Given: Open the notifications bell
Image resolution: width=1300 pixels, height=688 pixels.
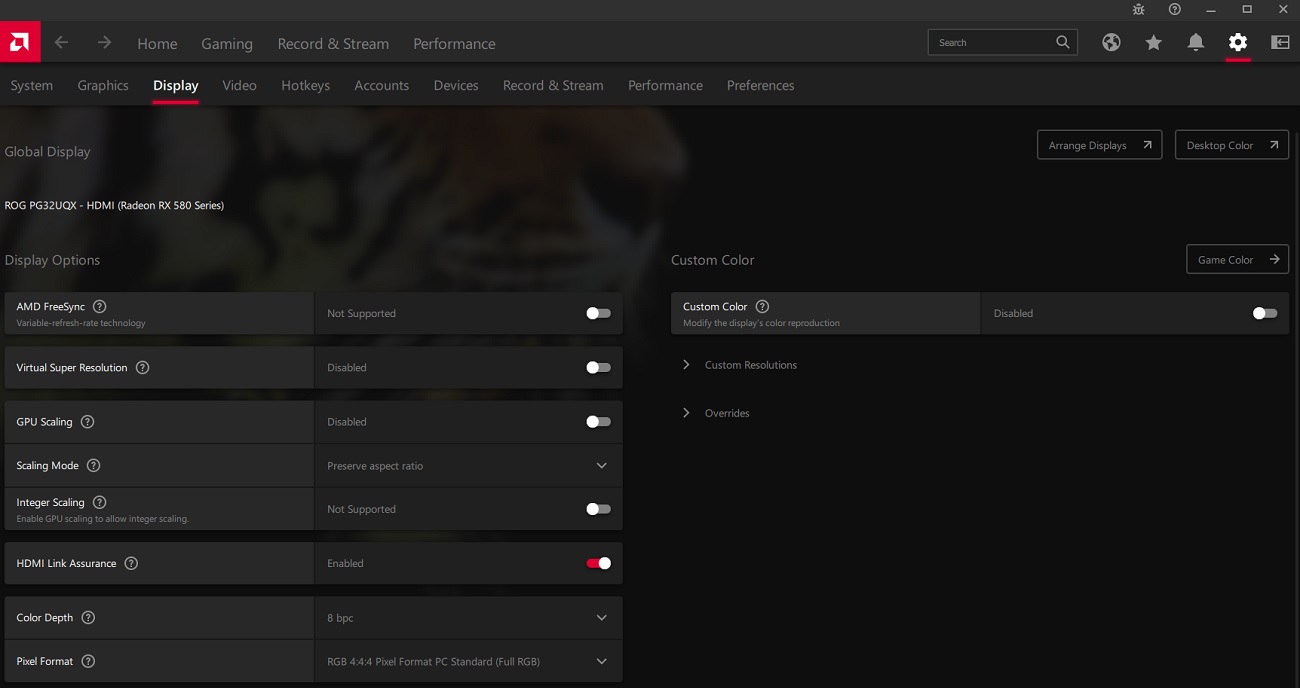Looking at the screenshot, I should (1195, 42).
